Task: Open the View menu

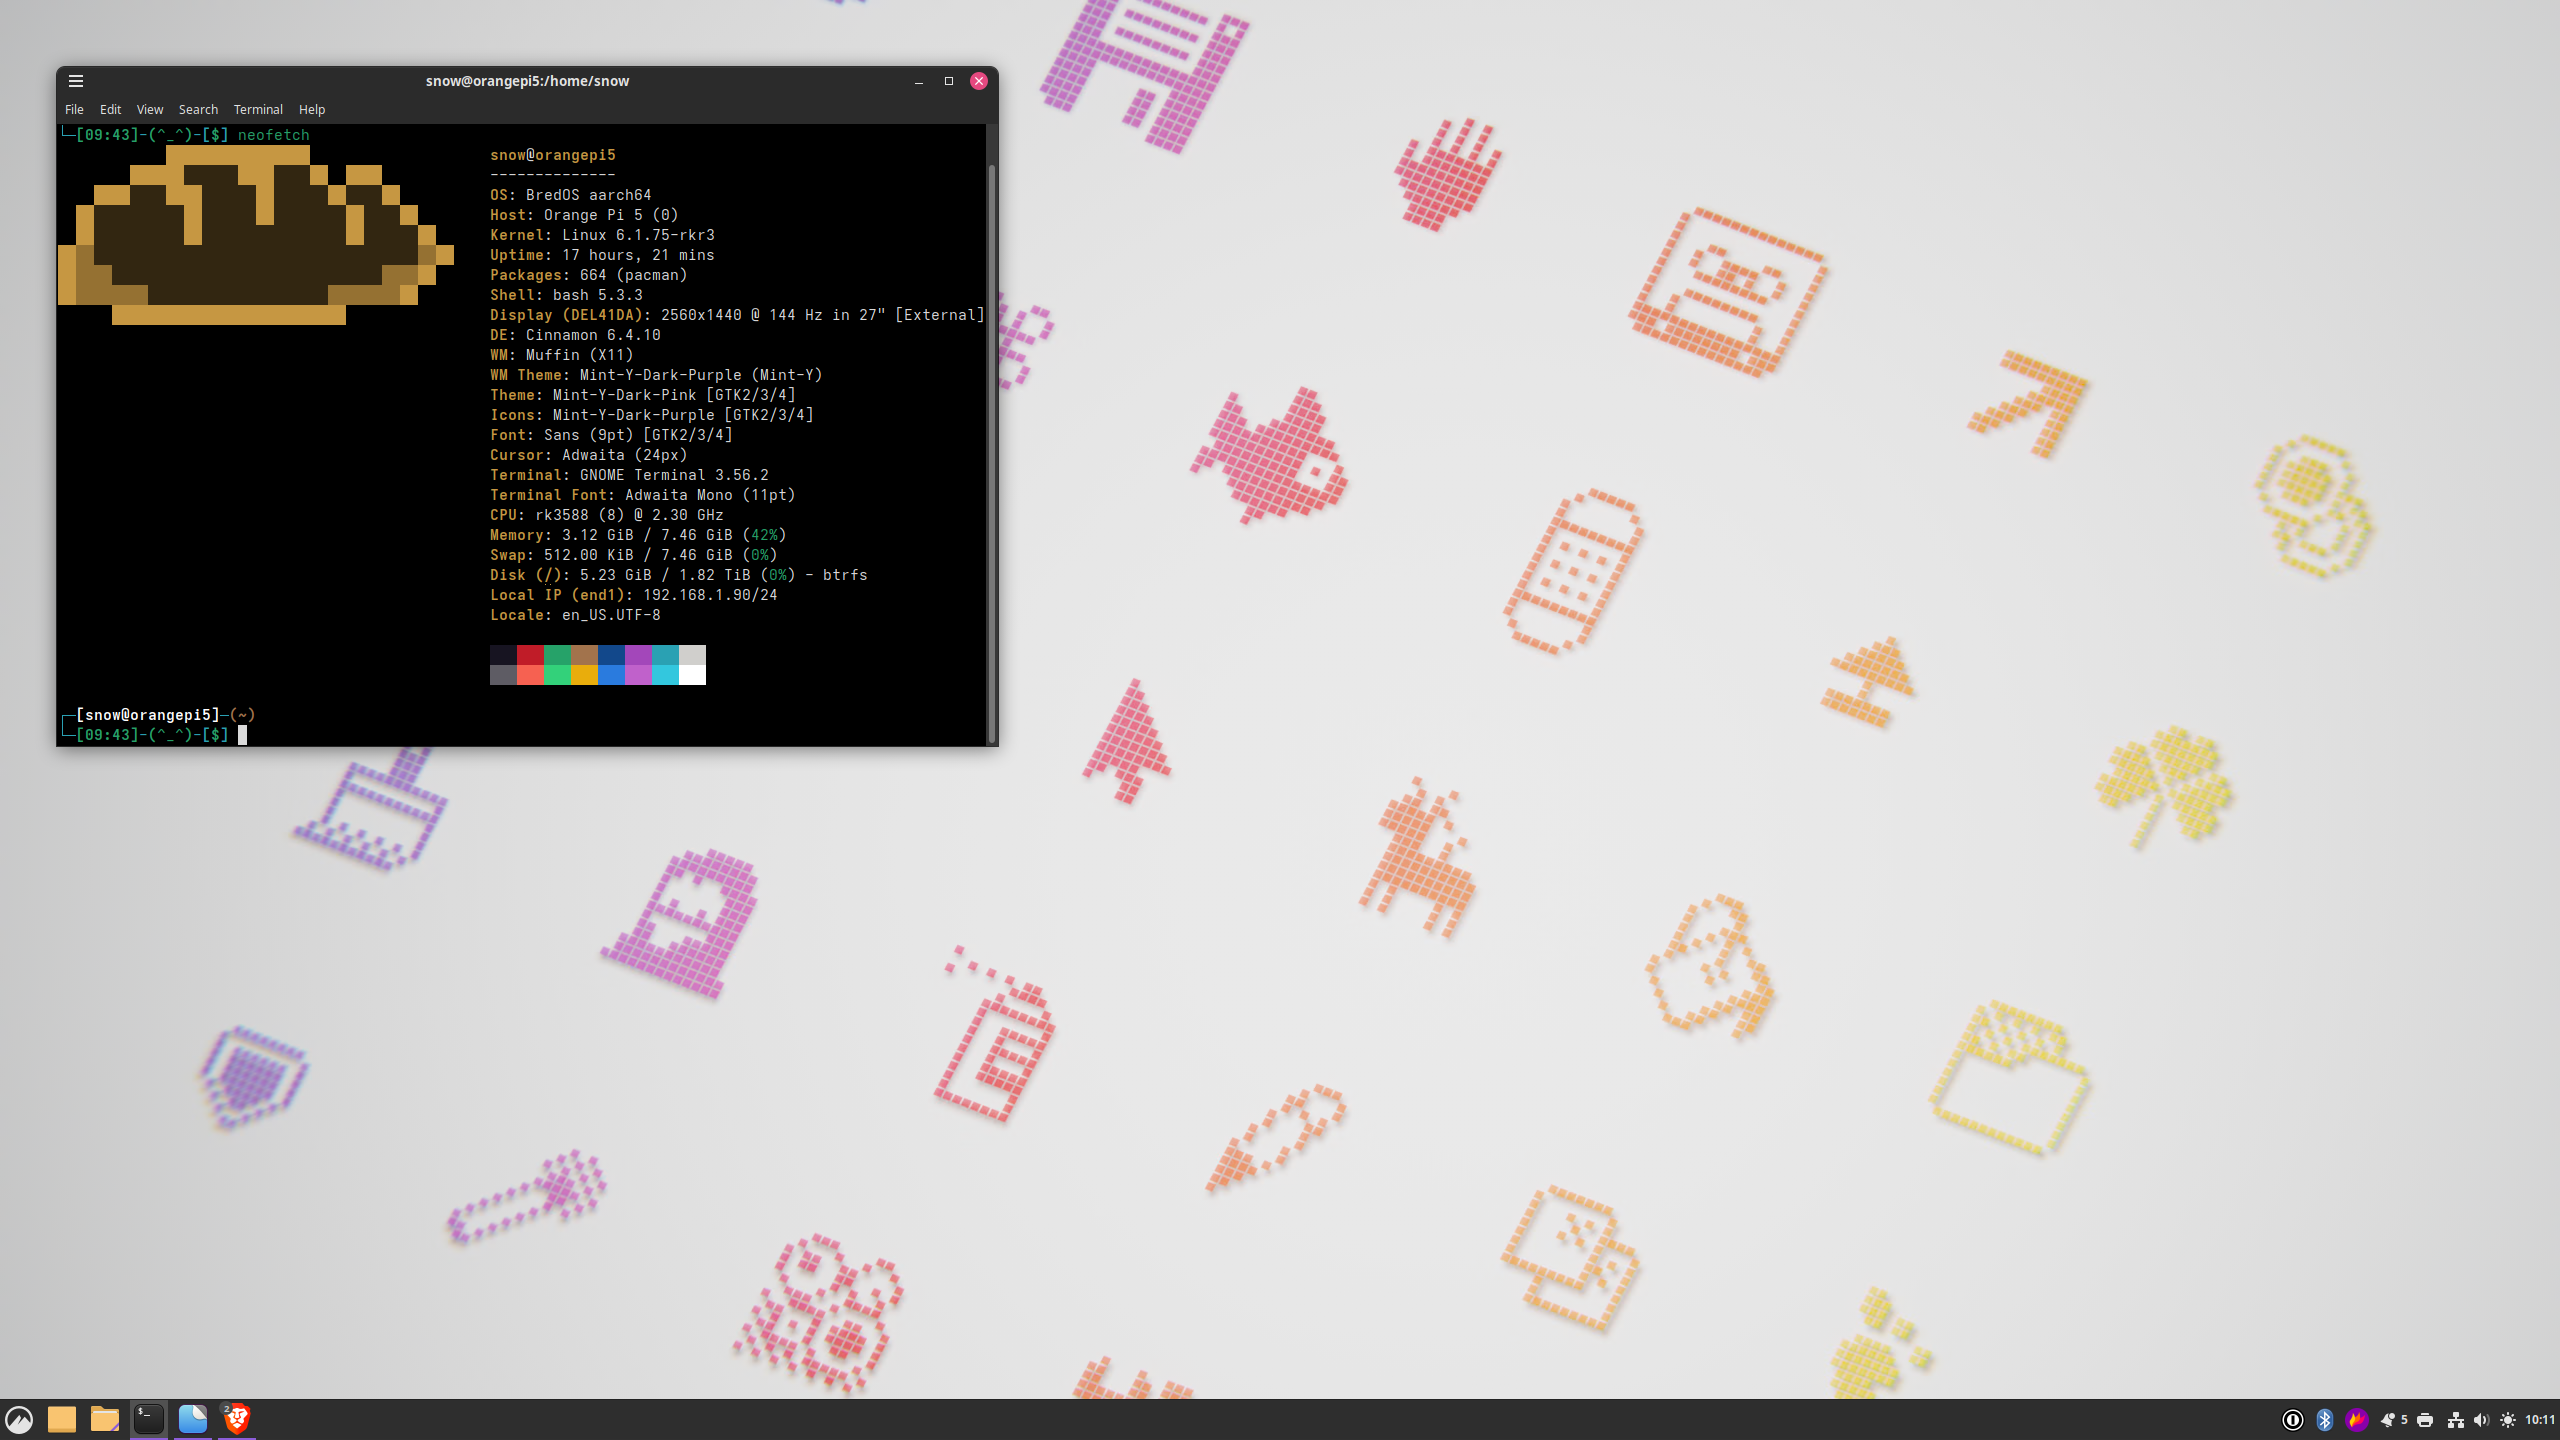Action: 150,109
